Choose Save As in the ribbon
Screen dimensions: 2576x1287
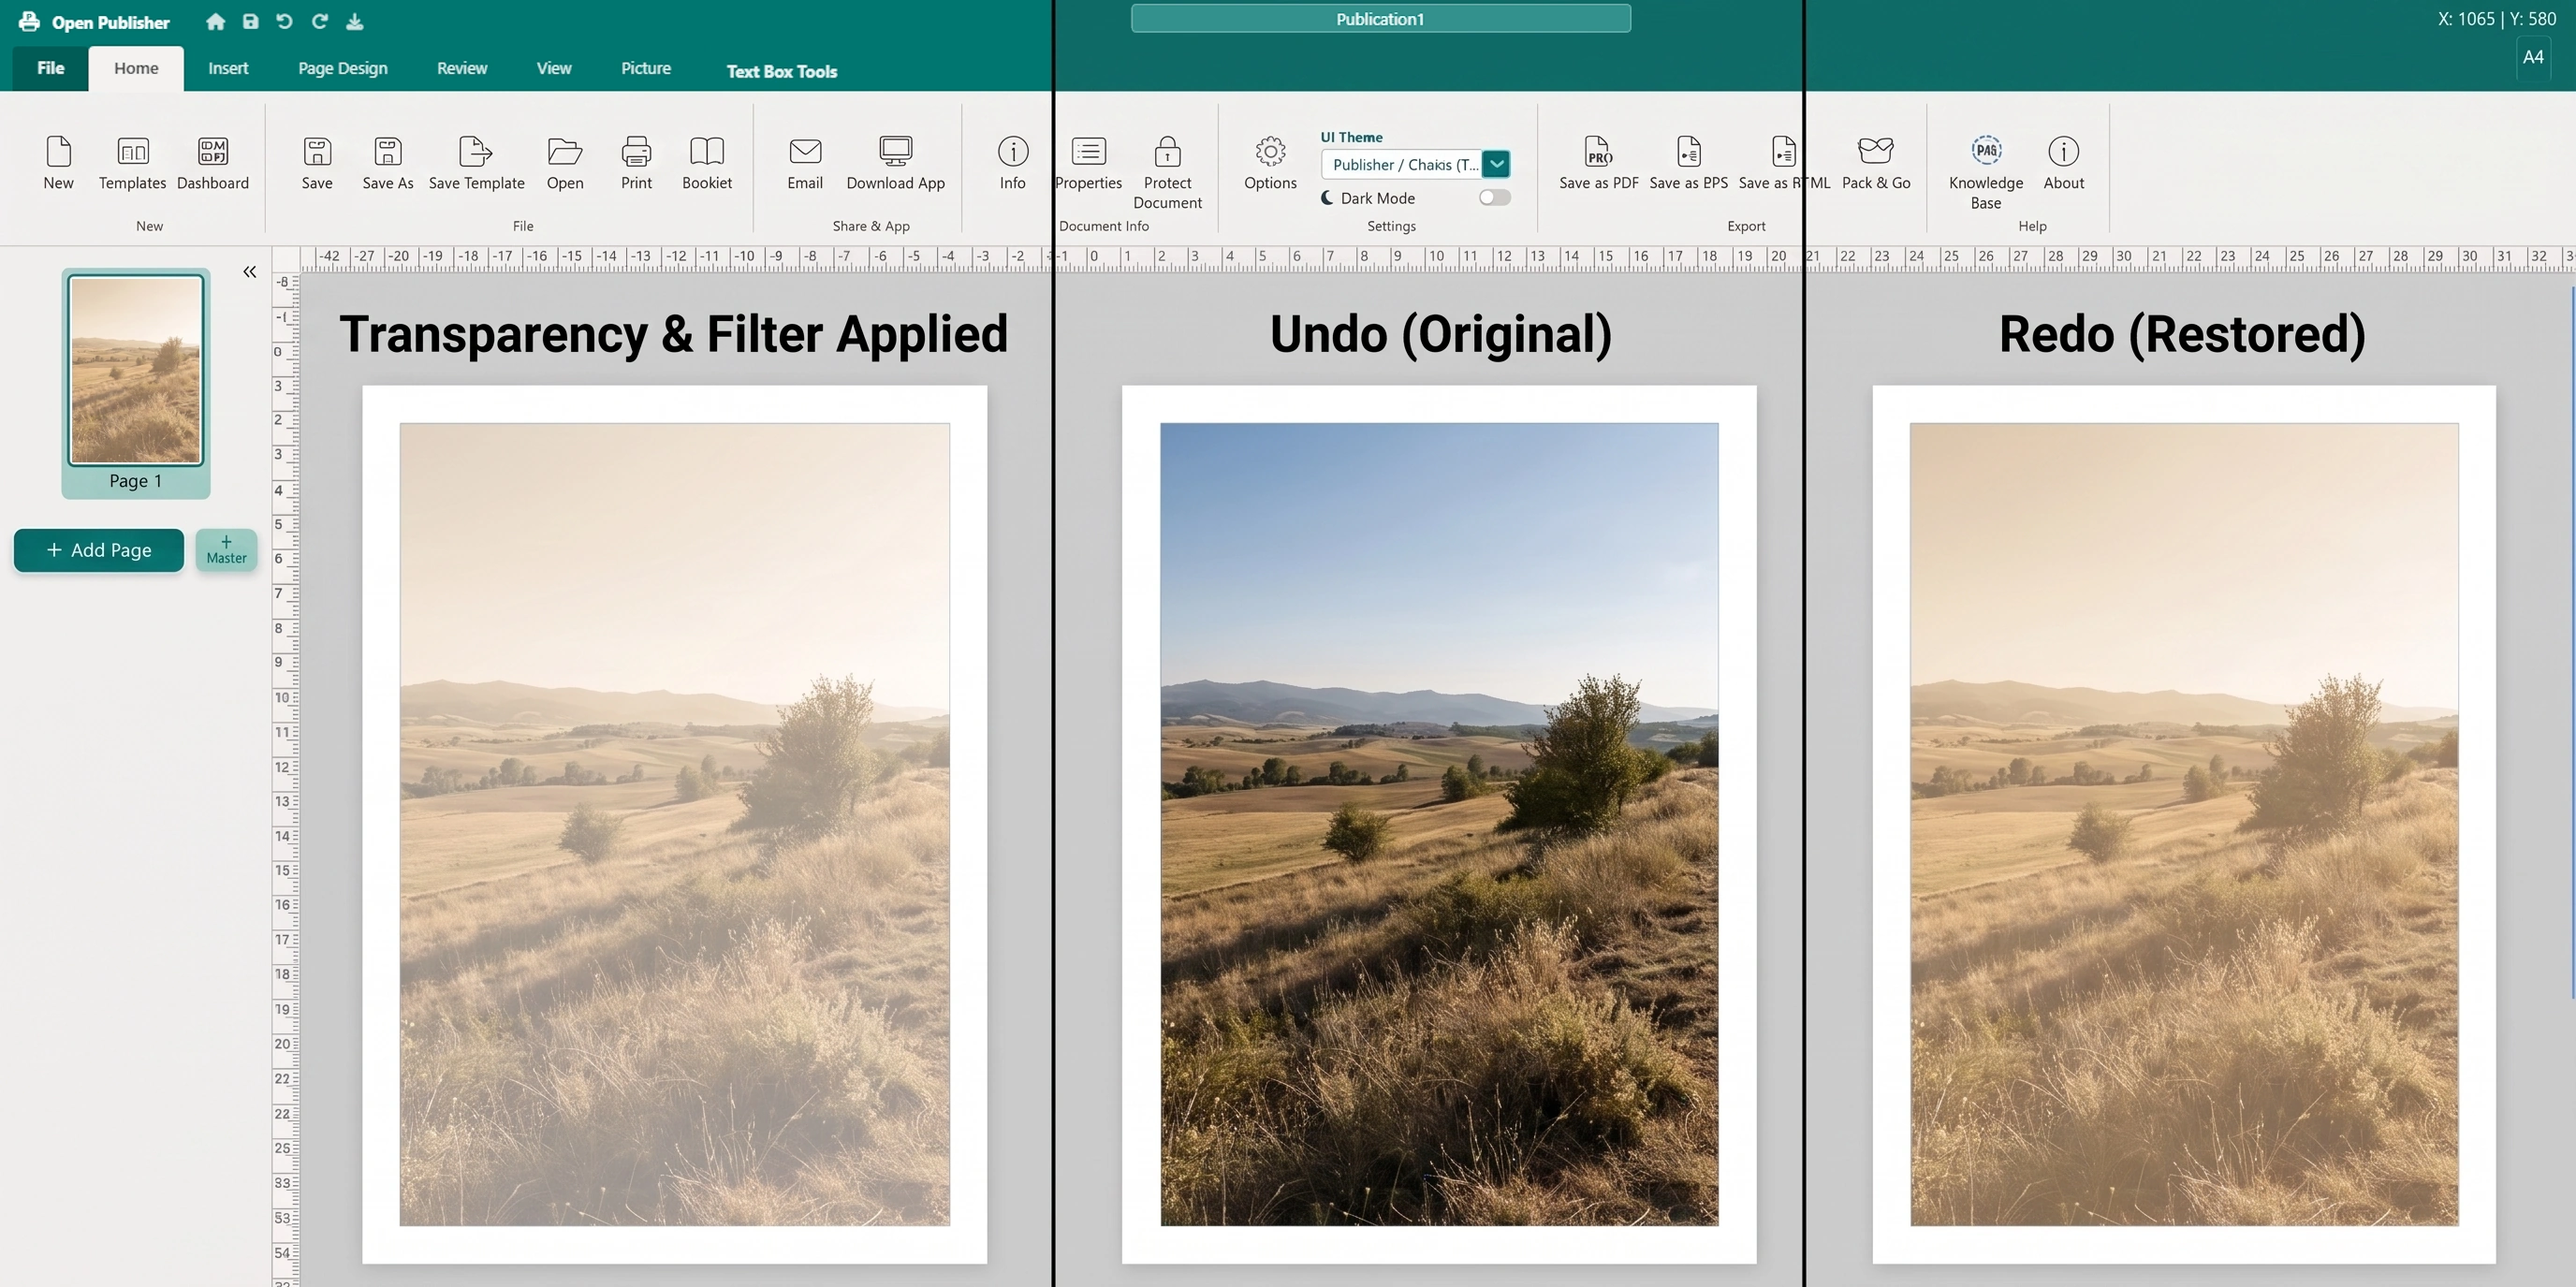[388, 162]
